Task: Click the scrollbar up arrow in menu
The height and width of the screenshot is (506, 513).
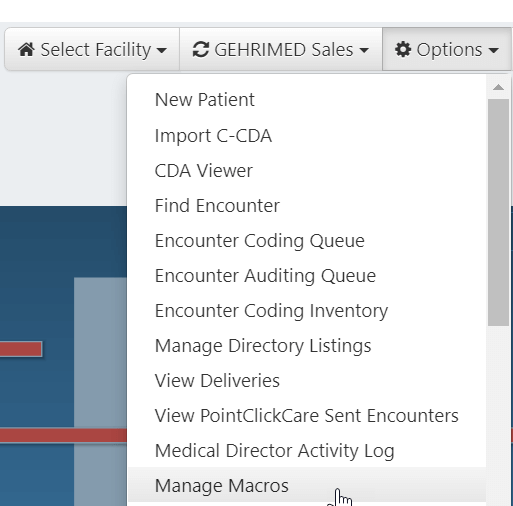Action: pyautogui.click(x=498, y=87)
